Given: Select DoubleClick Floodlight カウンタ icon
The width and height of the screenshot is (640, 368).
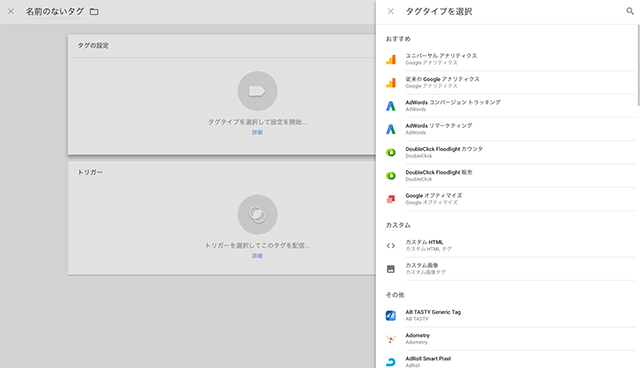Looking at the screenshot, I should tap(391, 153).
